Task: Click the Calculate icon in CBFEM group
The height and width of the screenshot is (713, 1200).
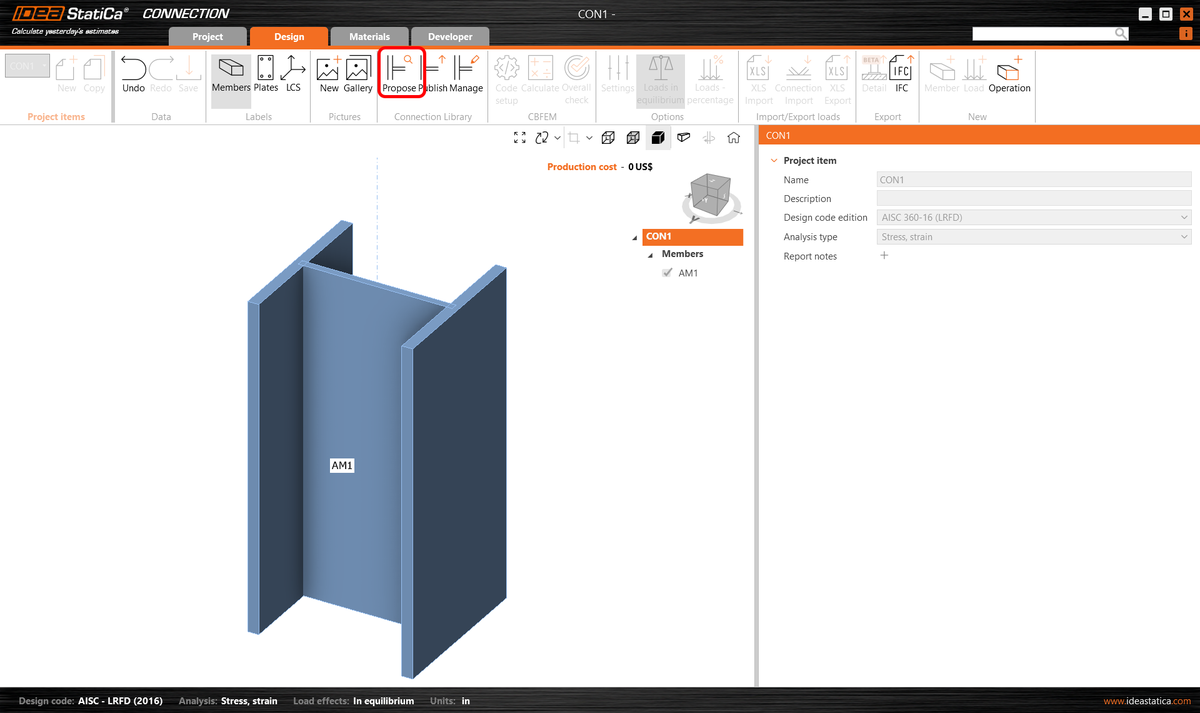Action: (541, 72)
